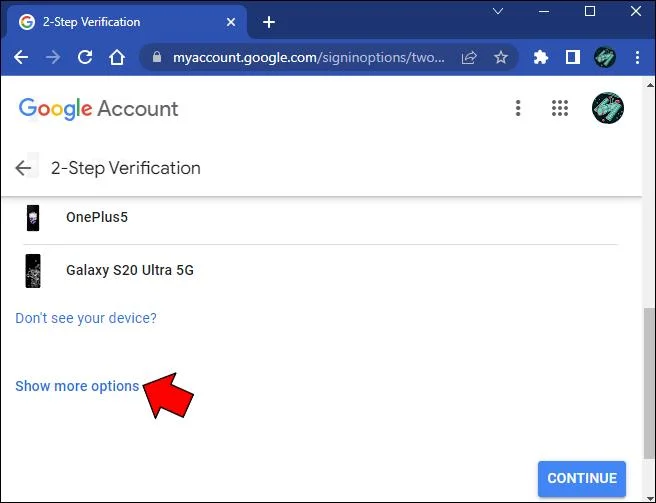Screen dimensions: 656x503
Task: Click the scrollbar up arrow
Action: pyautogui.click(x=650, y=85)
